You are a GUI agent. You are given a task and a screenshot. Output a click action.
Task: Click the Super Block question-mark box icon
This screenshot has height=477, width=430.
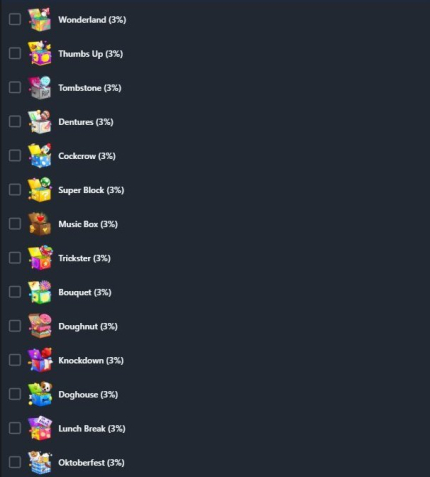[40, 190]
